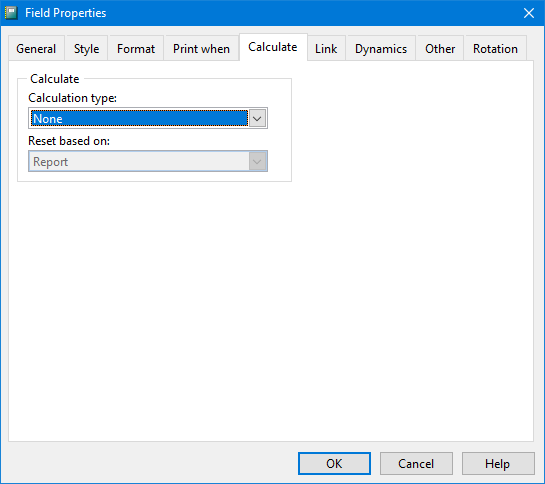
Task: Expand the Reset based on dropdown arrow
Action: pos(257,161)
